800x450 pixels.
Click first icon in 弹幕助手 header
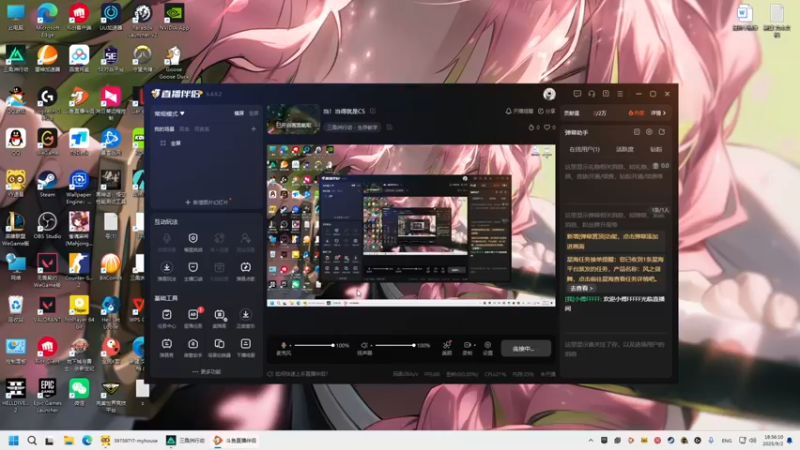coord(637,132)
